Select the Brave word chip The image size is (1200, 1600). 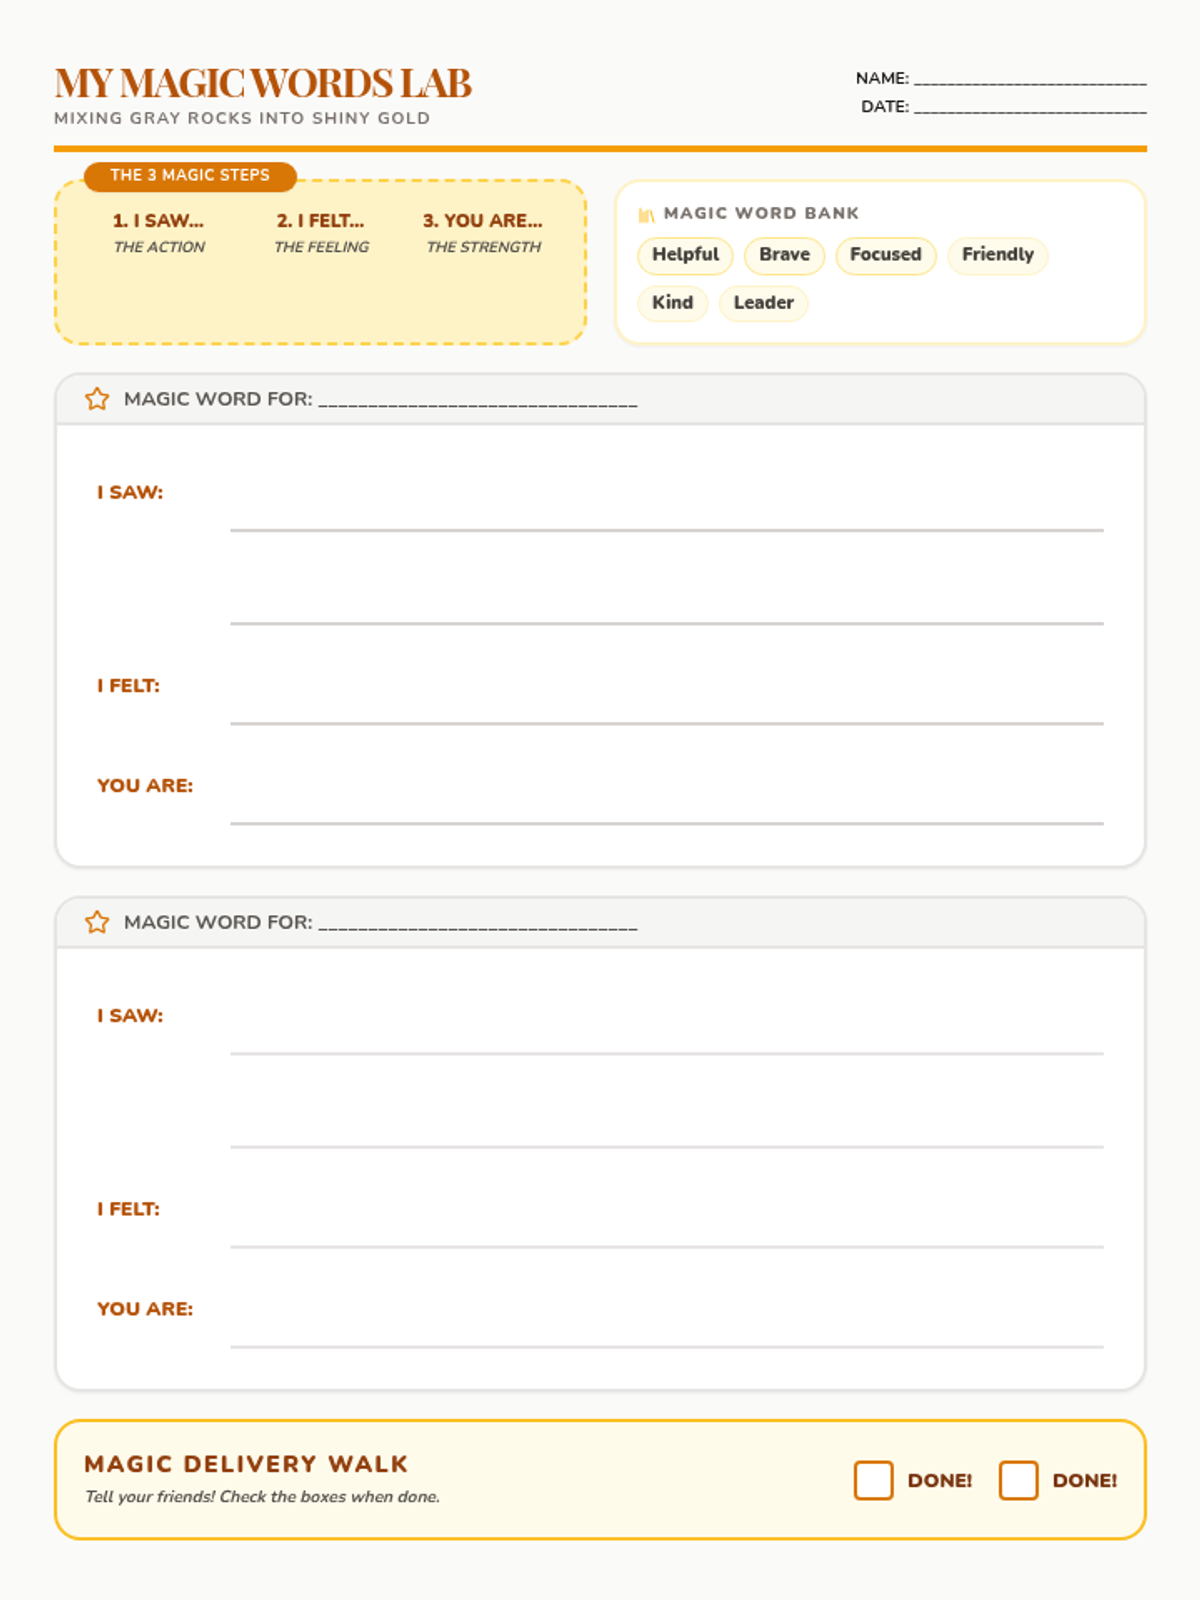click(x=784, y=255)
